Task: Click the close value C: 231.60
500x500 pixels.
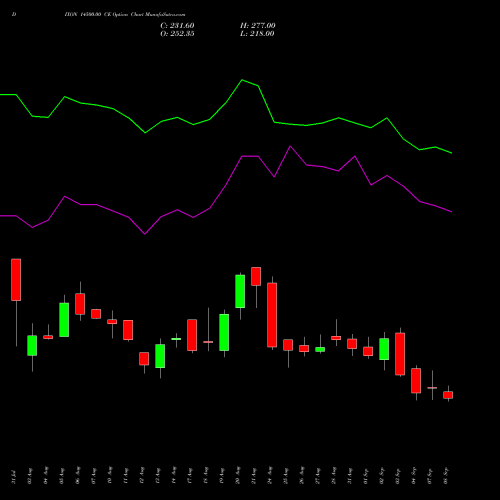Action: (177, 26)
